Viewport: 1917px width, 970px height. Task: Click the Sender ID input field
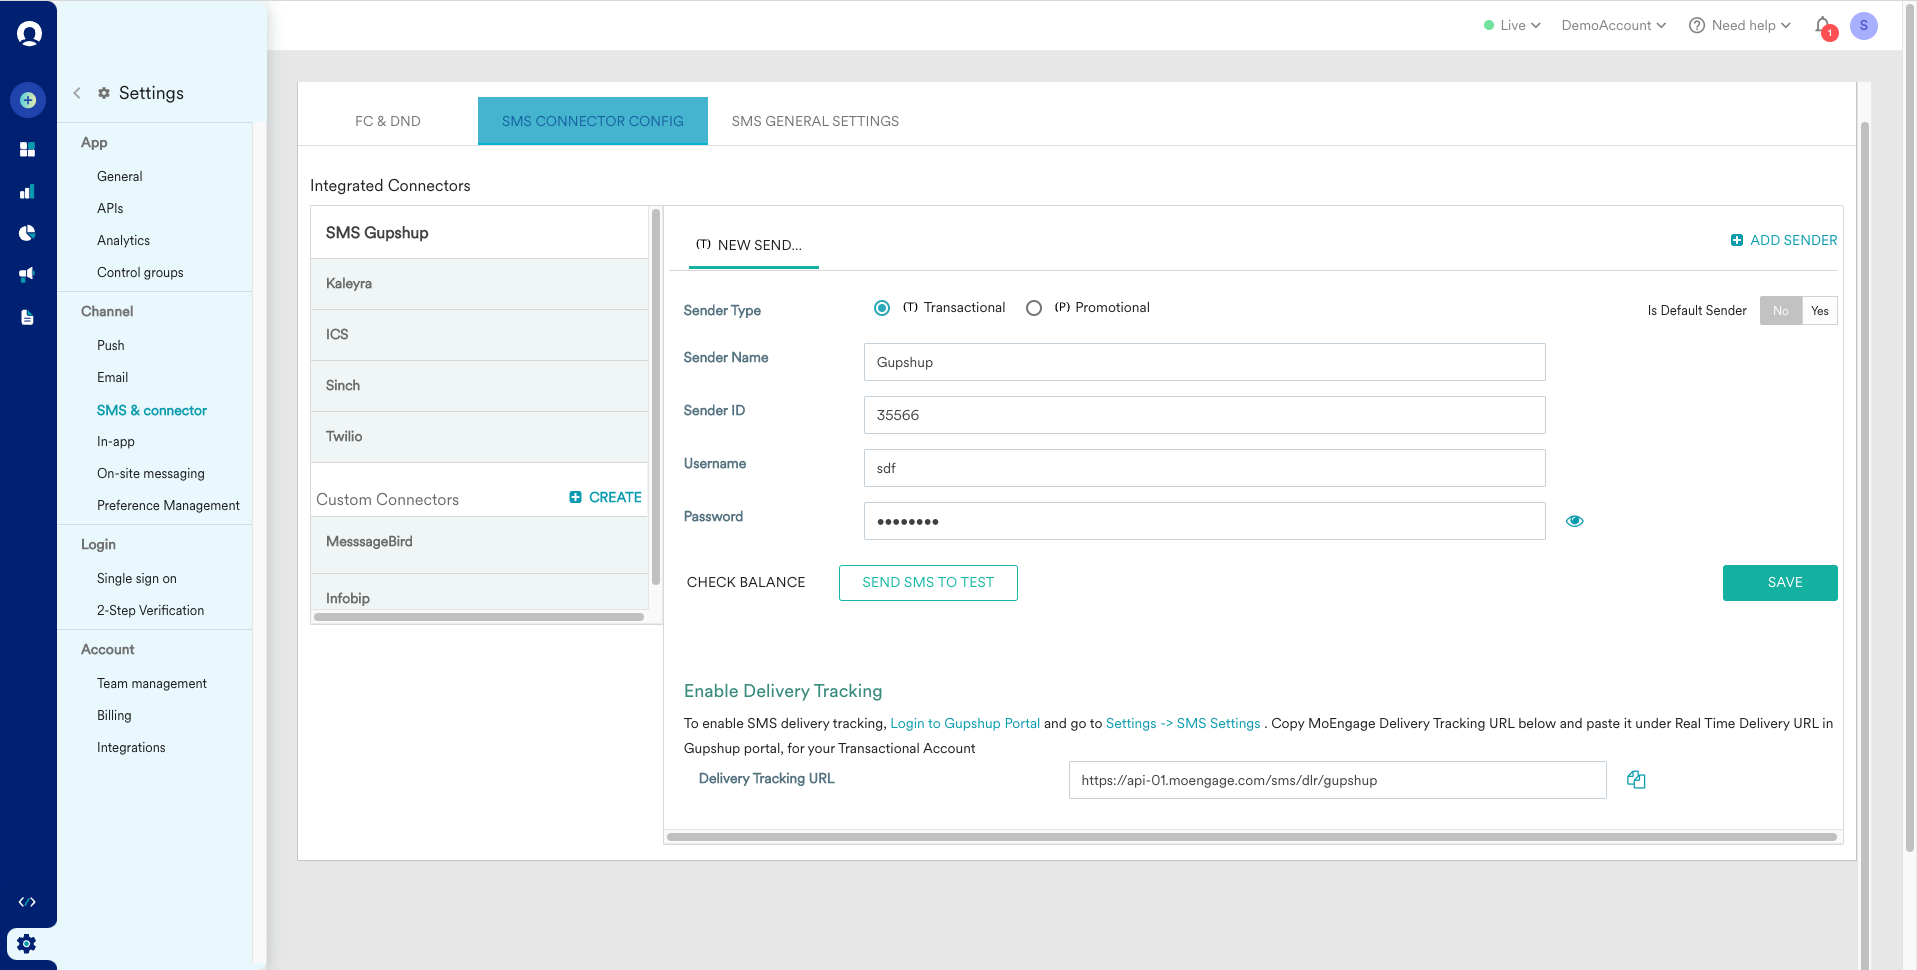coord(1204,415)
